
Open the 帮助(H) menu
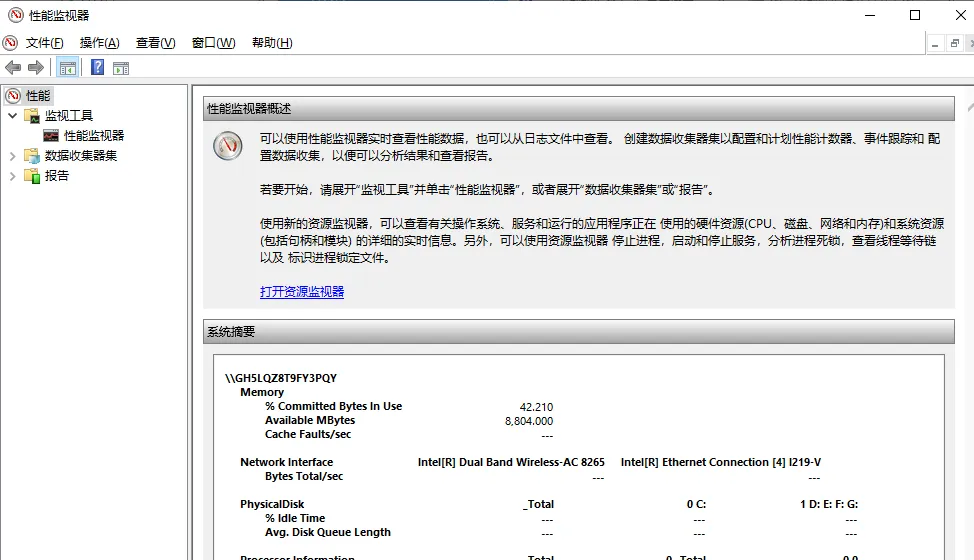[272, 43]
